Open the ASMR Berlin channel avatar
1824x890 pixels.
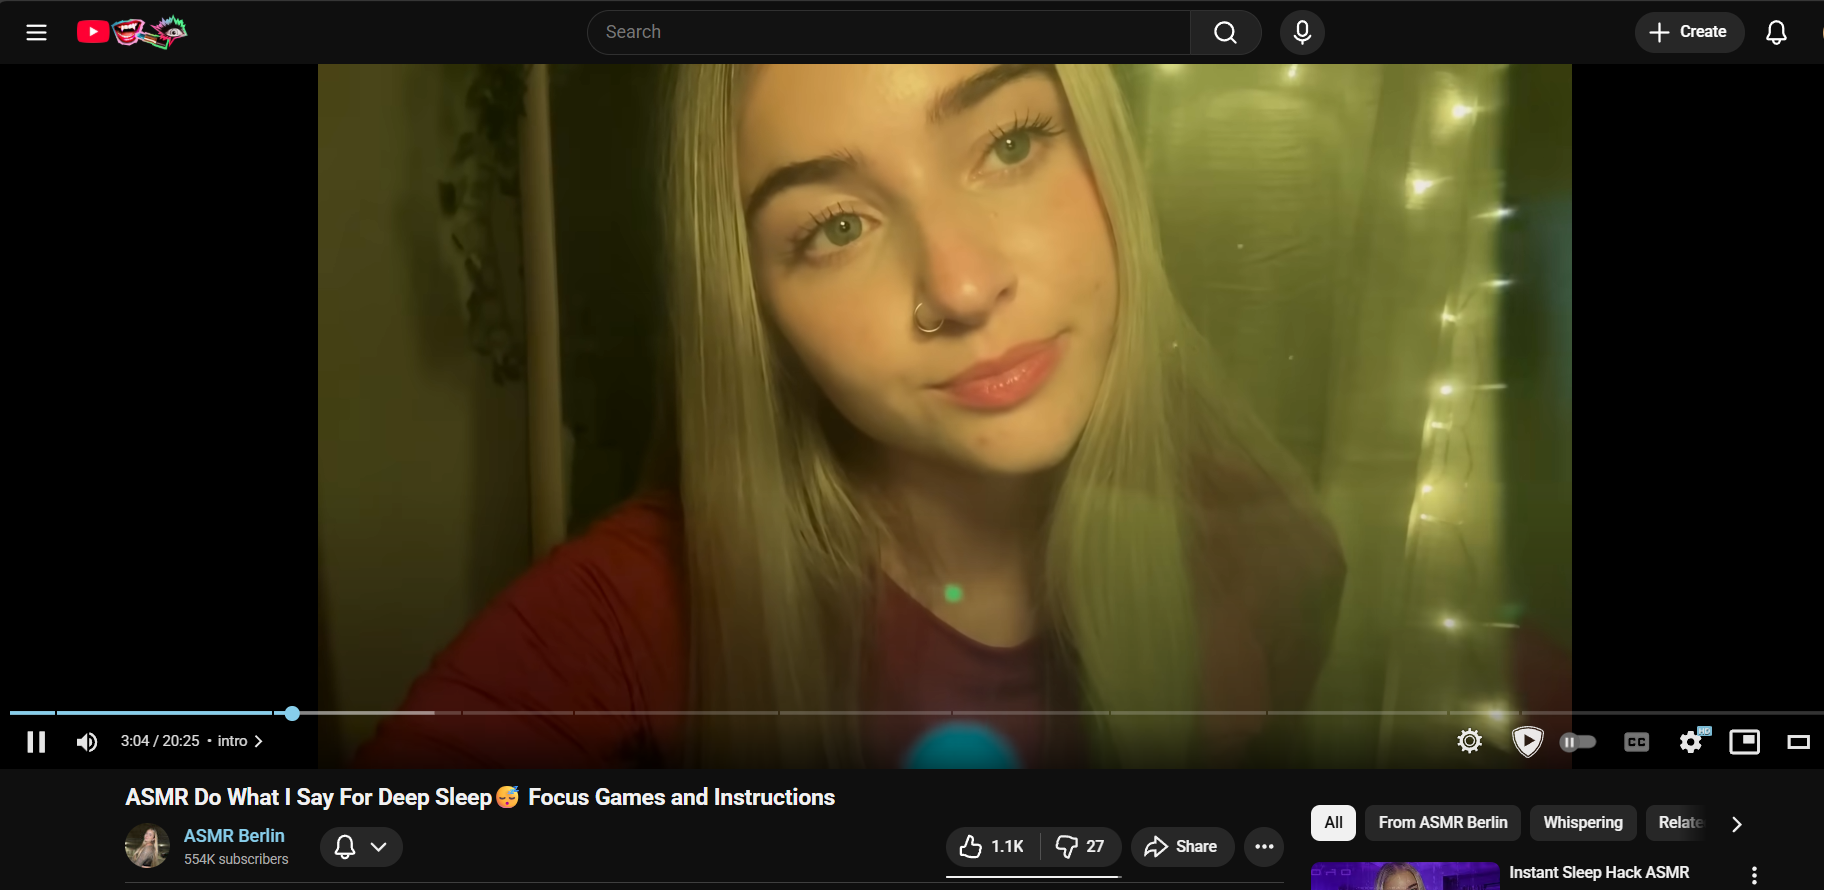tap(147, 846)
